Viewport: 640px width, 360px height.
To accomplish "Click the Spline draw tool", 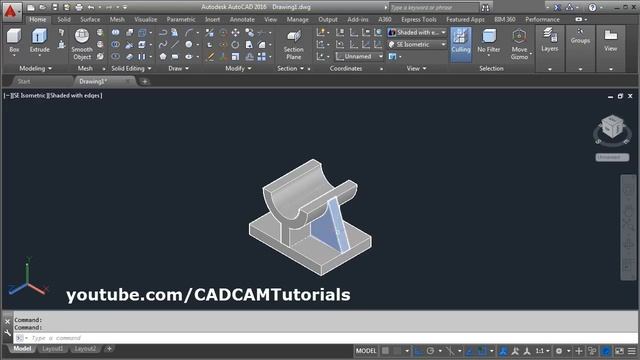I will pos(162,44).
